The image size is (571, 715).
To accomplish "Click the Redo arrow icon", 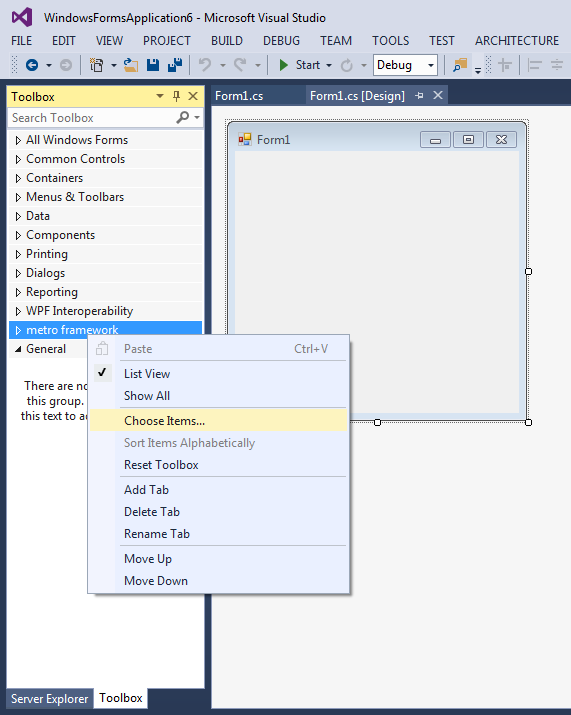I will 240,65.
